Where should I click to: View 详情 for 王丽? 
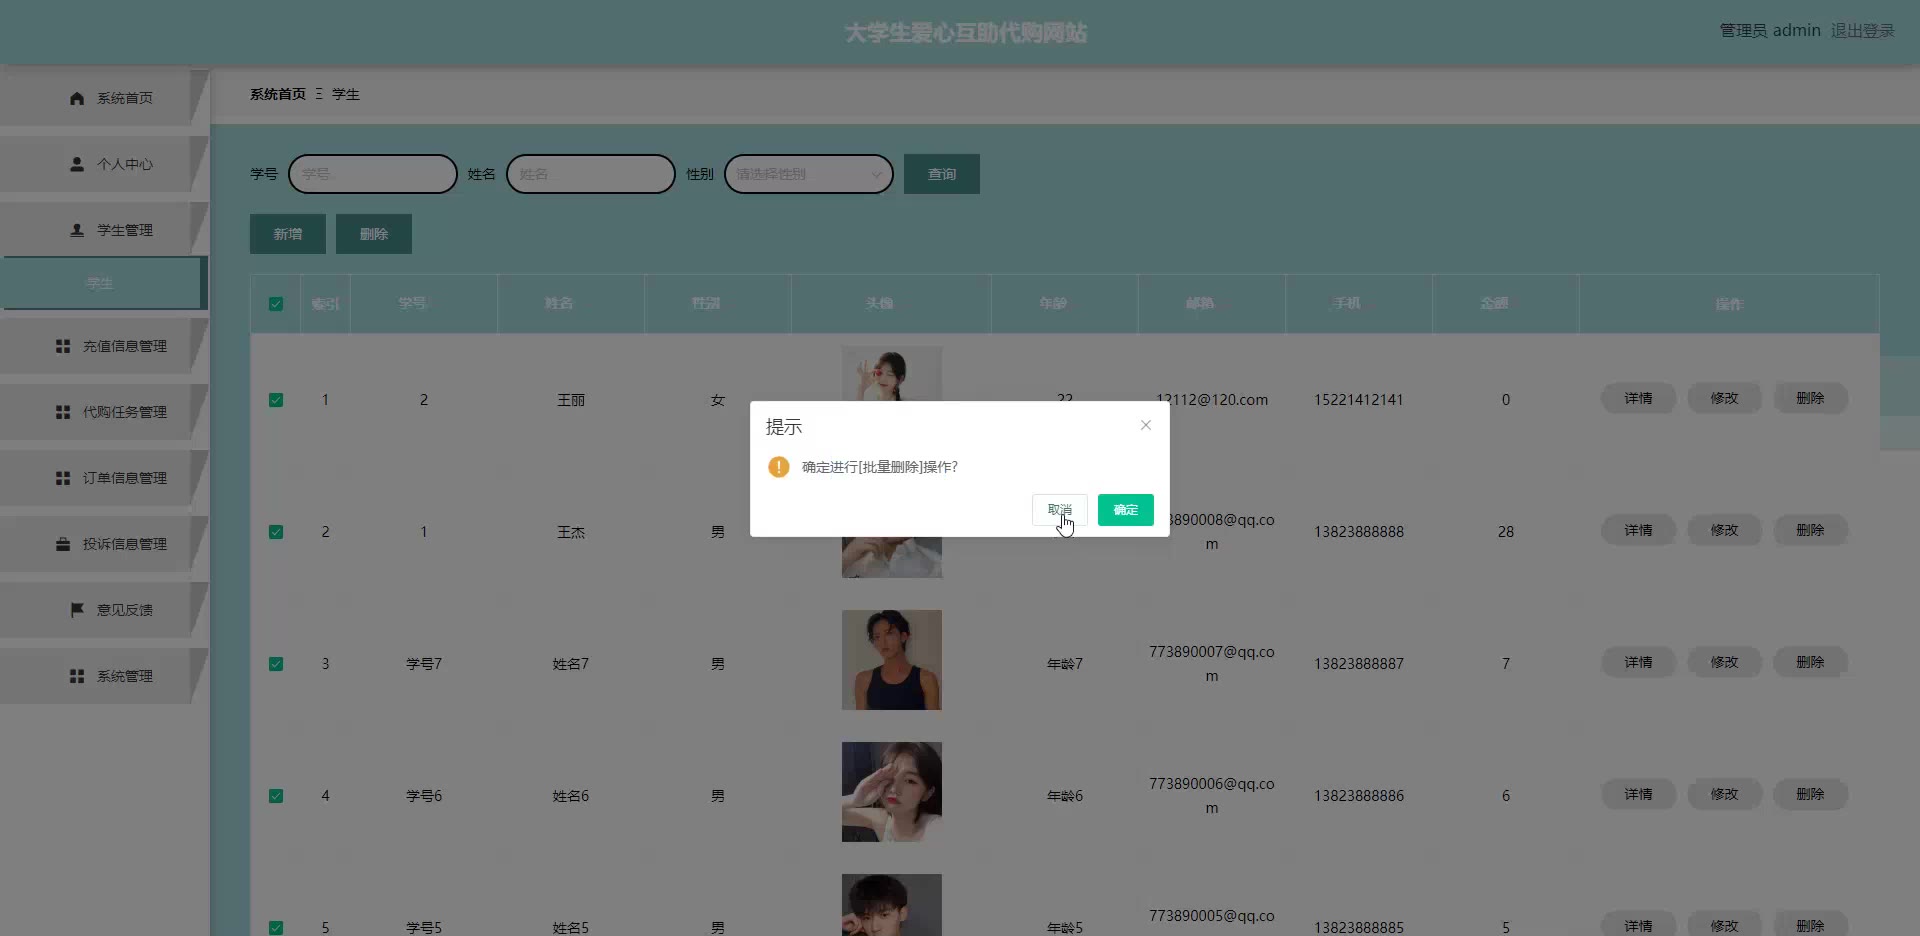coord(1638,398)
